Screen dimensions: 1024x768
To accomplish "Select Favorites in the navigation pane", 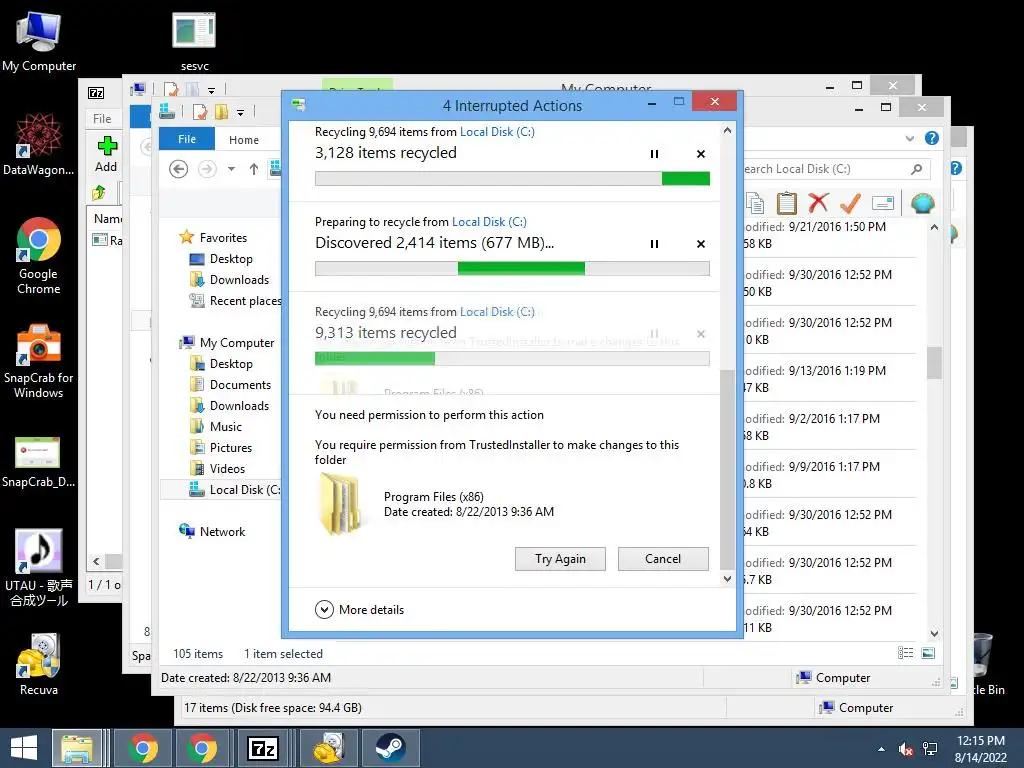I will click(x=214, y=238).
